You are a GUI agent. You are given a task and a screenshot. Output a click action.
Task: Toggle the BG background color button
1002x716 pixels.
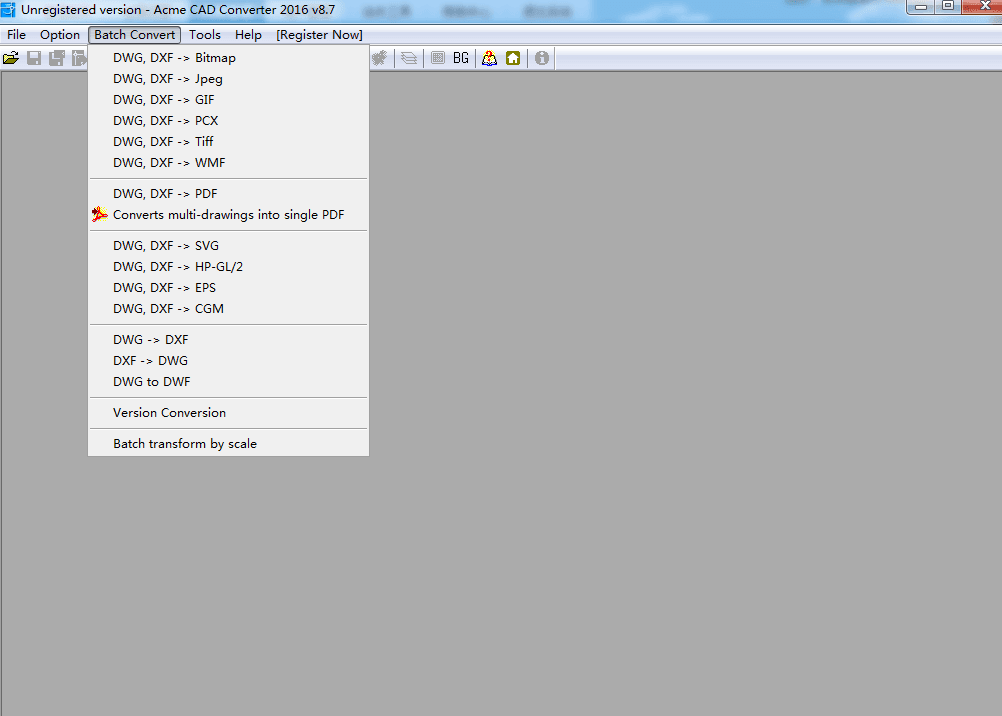(x=460, y=57)
